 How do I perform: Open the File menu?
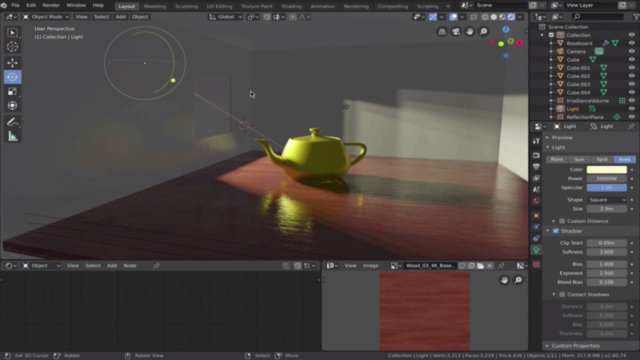pos(16,5)
